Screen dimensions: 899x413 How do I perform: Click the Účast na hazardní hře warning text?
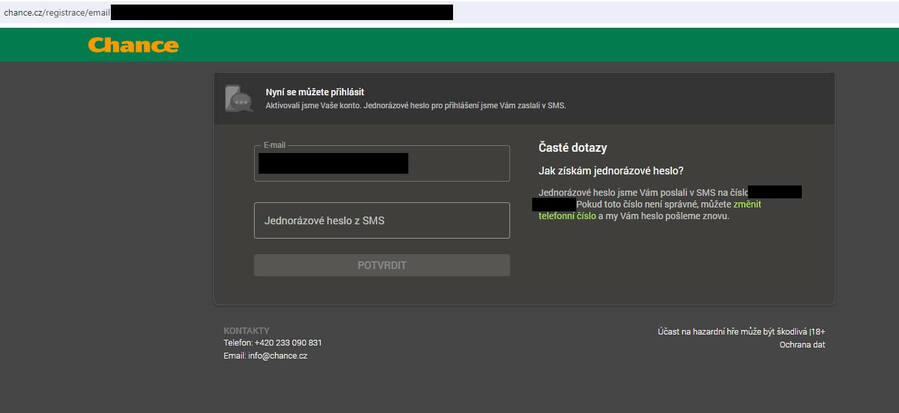(741, 332)
